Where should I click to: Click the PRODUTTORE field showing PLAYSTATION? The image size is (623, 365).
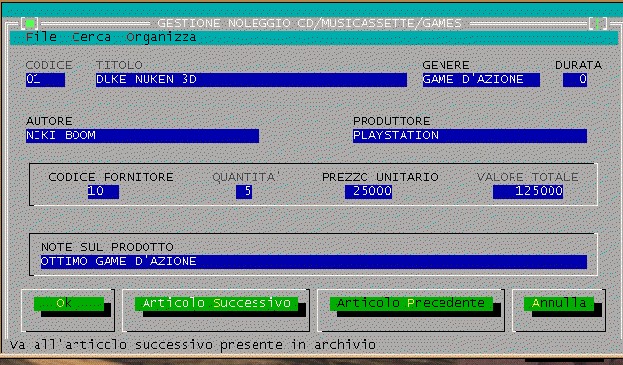[470, 136]
